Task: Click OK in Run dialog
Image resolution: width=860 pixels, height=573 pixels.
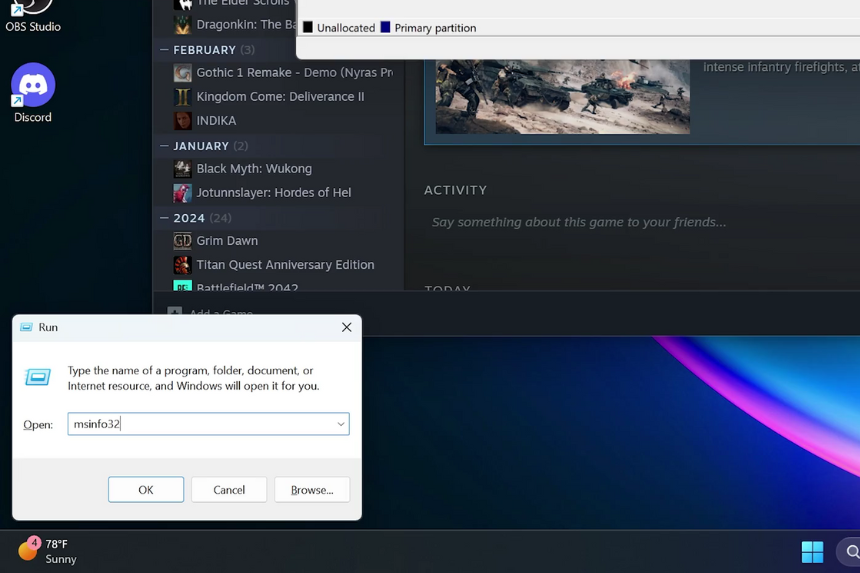Action: 146,490
